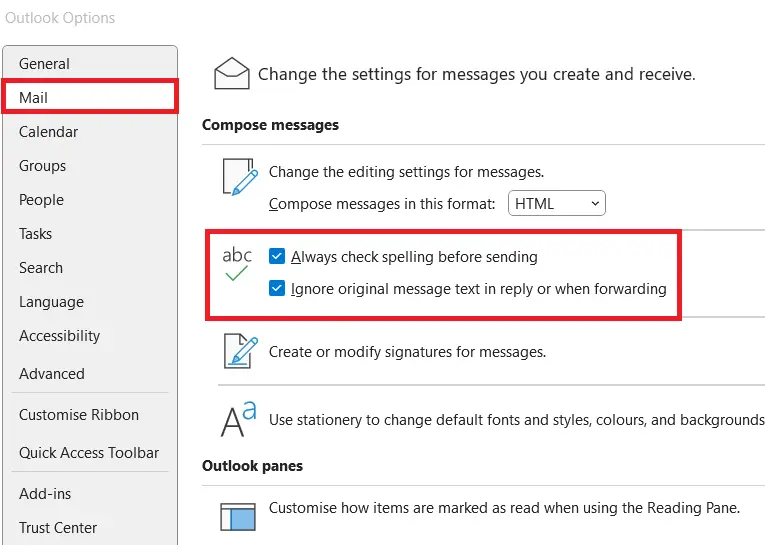This screenshot has width=765, height=545.
Task: Click the Outlook Options window title
Action: click(60, 18)
